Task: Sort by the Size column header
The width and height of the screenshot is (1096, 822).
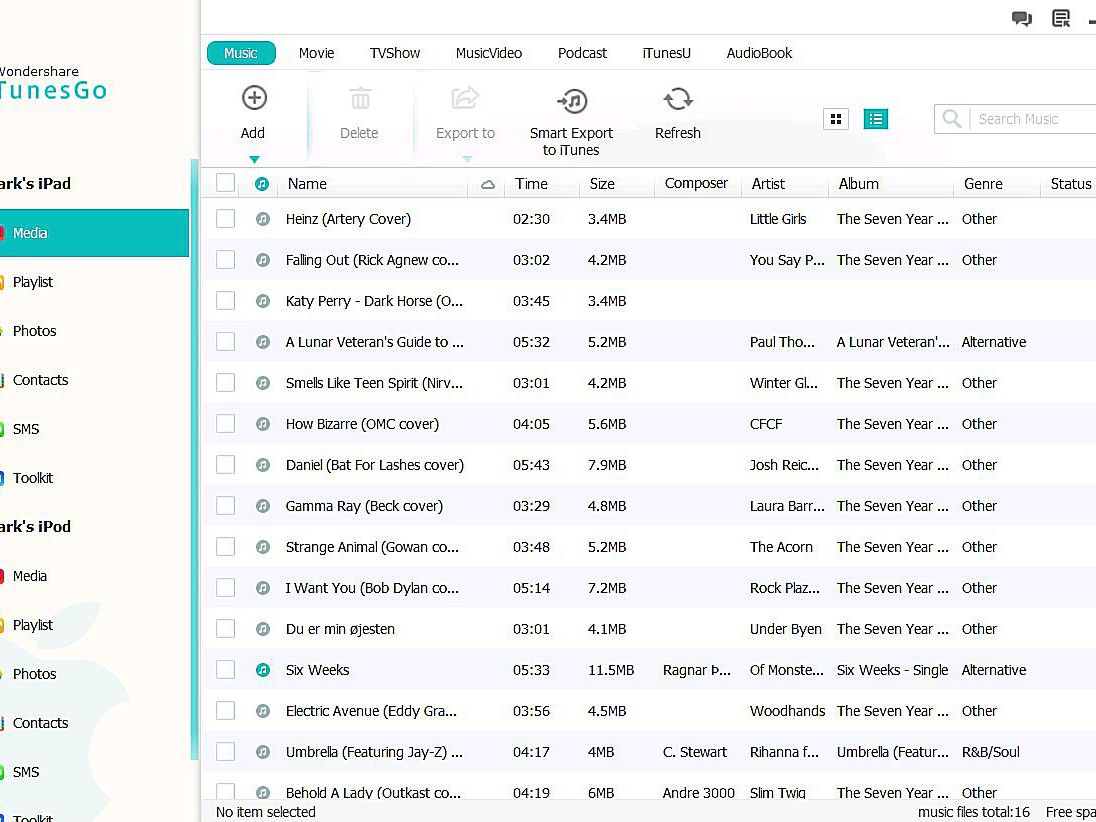Action: [602, 184]
